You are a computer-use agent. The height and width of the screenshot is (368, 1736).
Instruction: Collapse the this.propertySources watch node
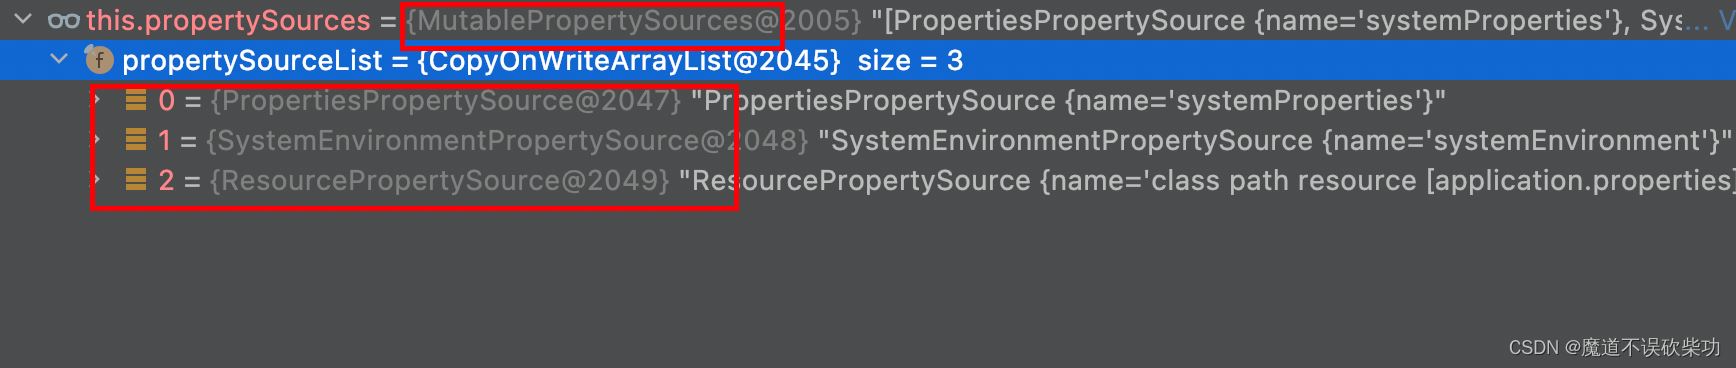pos(24,20)
